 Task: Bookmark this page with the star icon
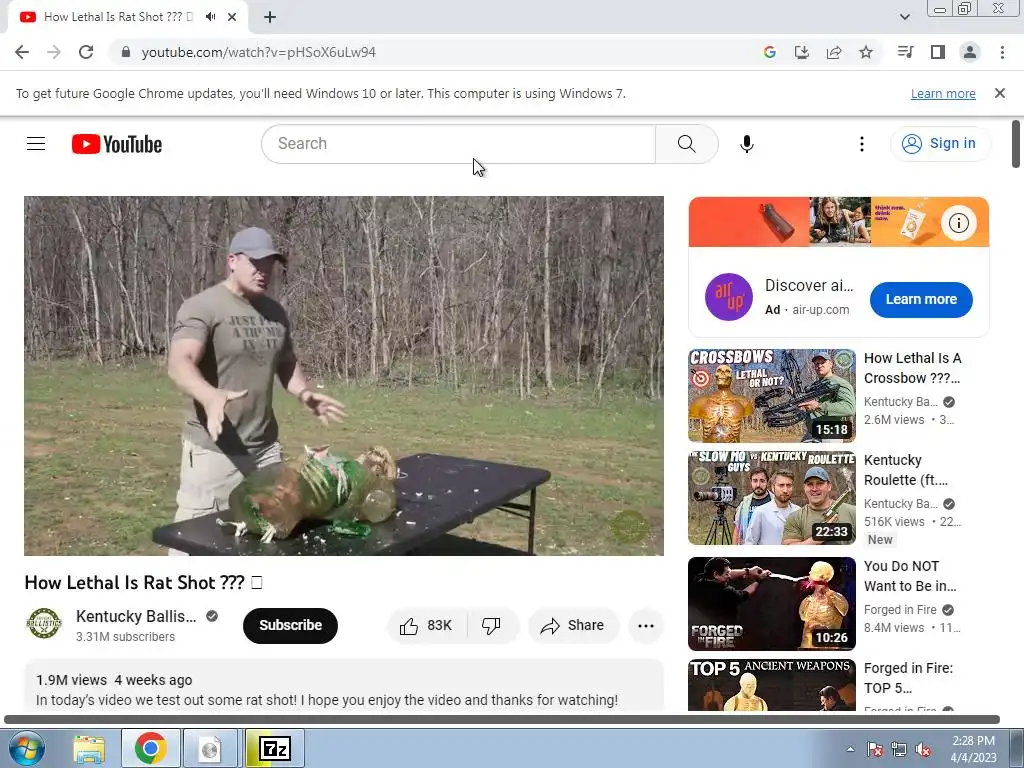pos(866,52)
